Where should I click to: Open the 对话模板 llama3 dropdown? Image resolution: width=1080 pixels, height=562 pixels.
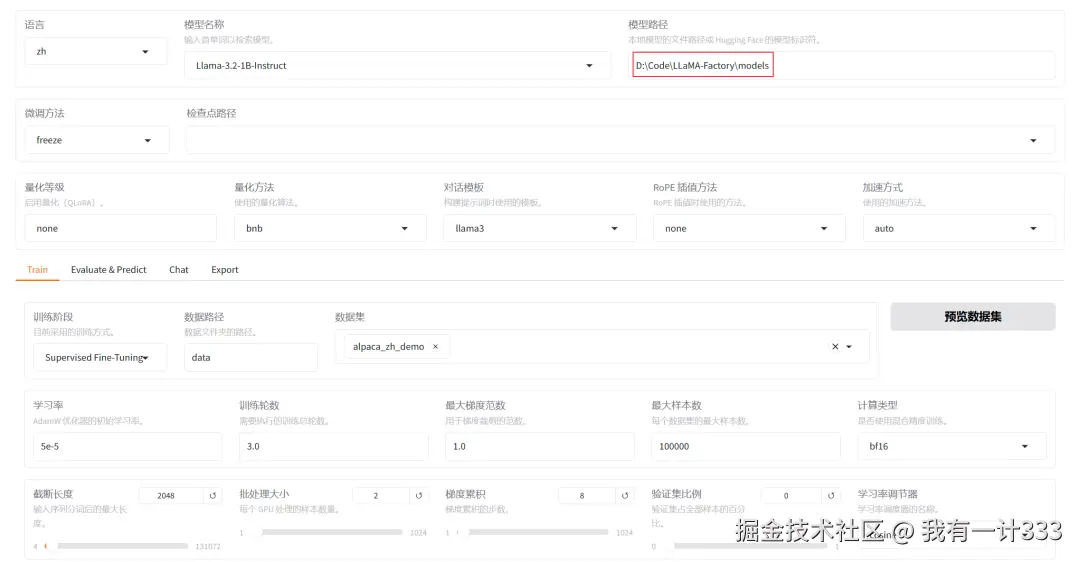click(x=539, y=228)
